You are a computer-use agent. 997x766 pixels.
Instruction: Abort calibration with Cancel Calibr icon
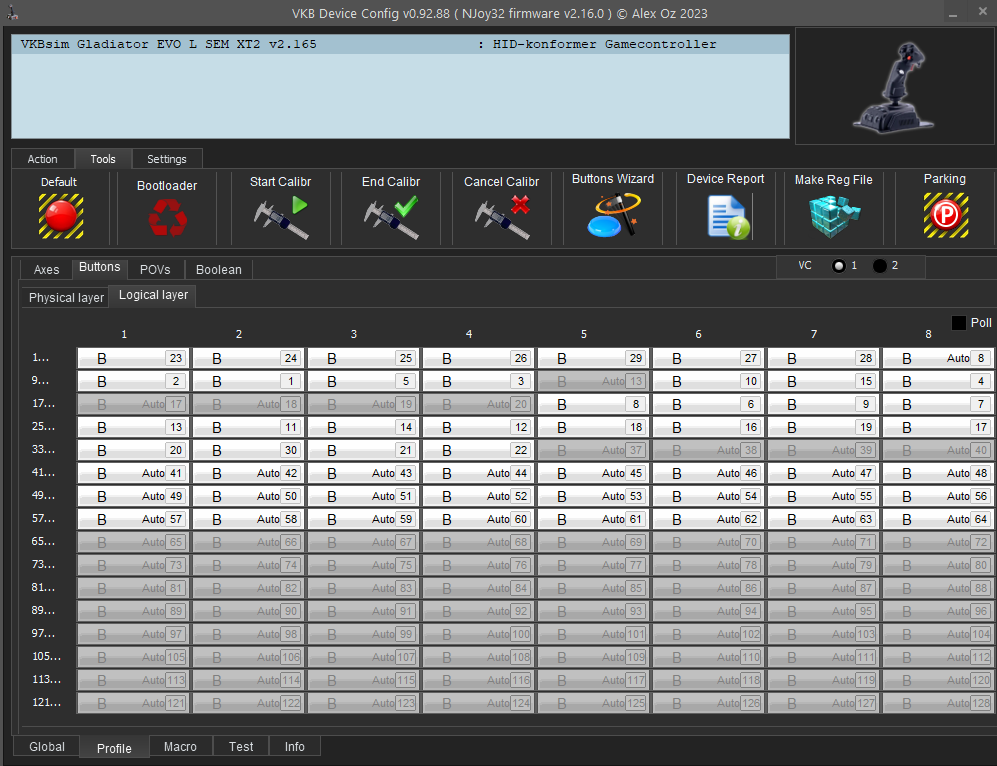(x=502, y=217)
